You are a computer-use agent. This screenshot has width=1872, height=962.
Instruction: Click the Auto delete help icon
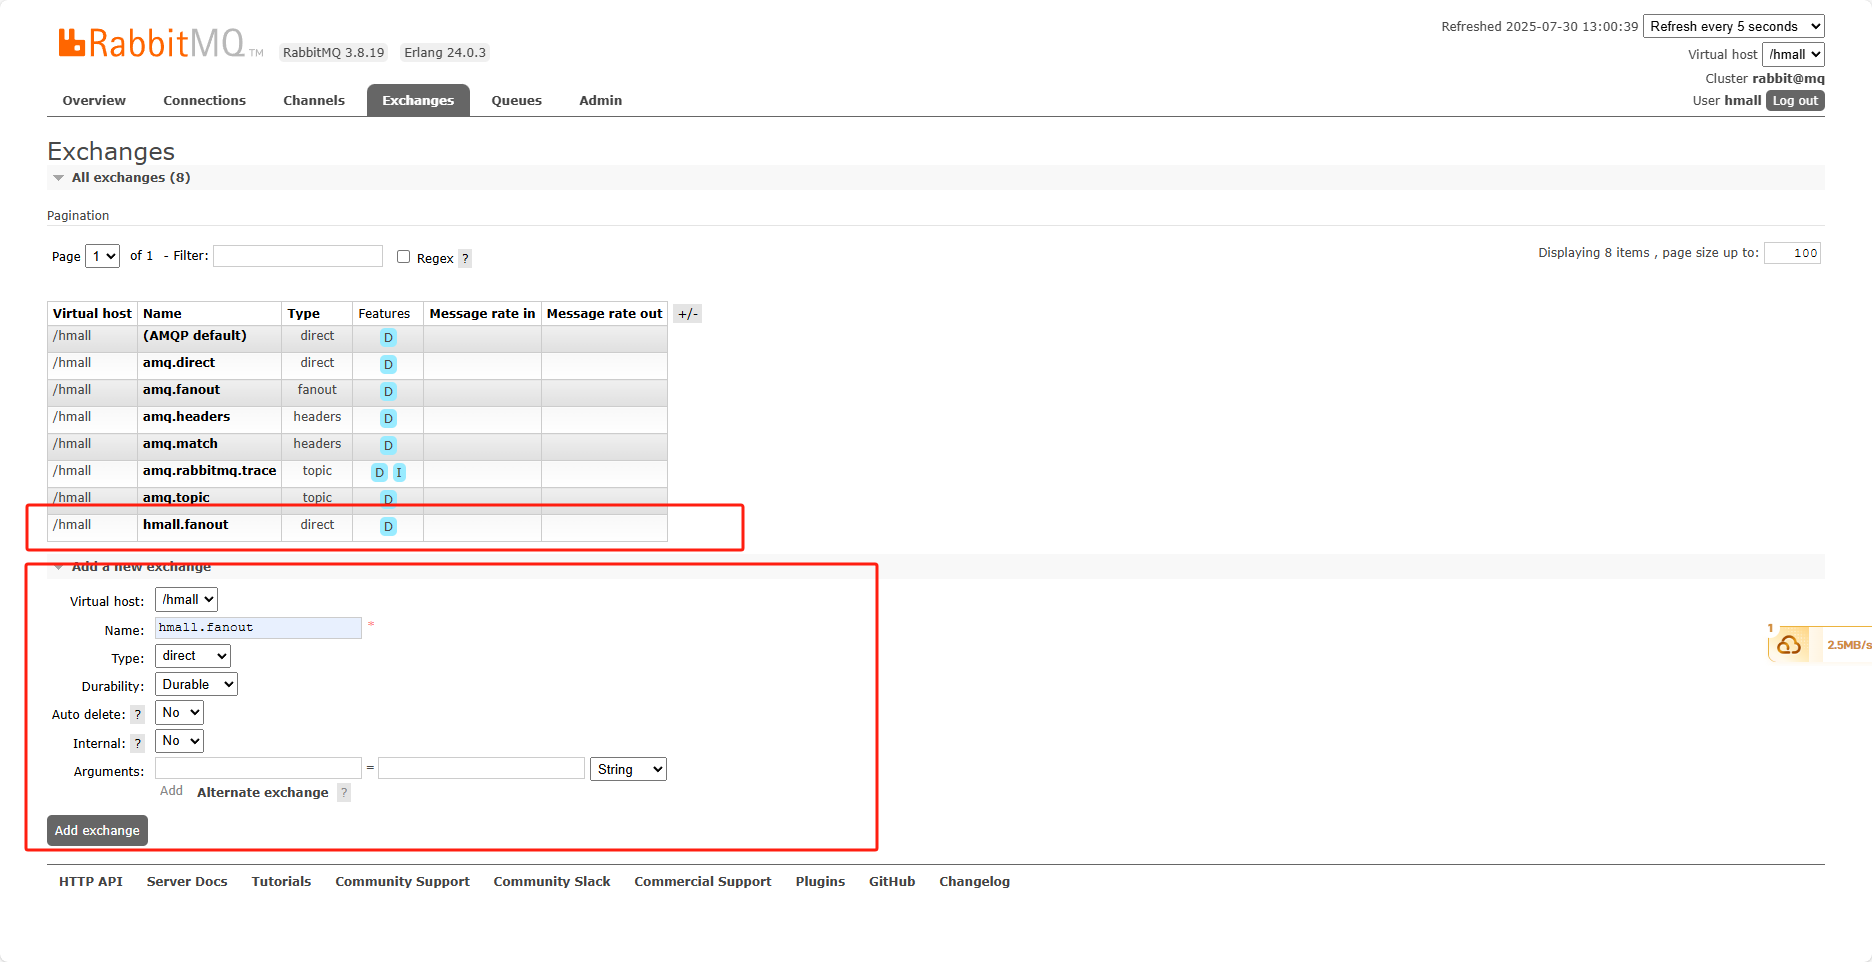[x=138, y=714]
